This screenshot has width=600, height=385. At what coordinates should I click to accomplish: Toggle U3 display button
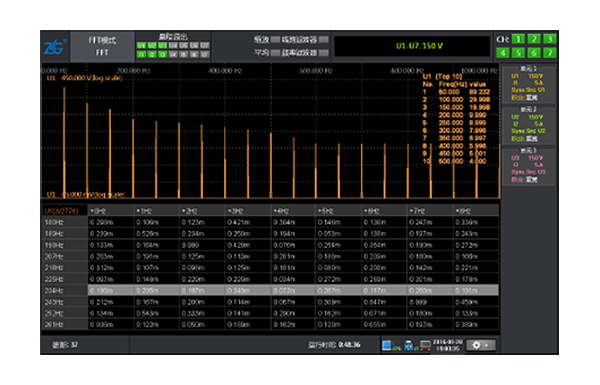click(163, 46)
